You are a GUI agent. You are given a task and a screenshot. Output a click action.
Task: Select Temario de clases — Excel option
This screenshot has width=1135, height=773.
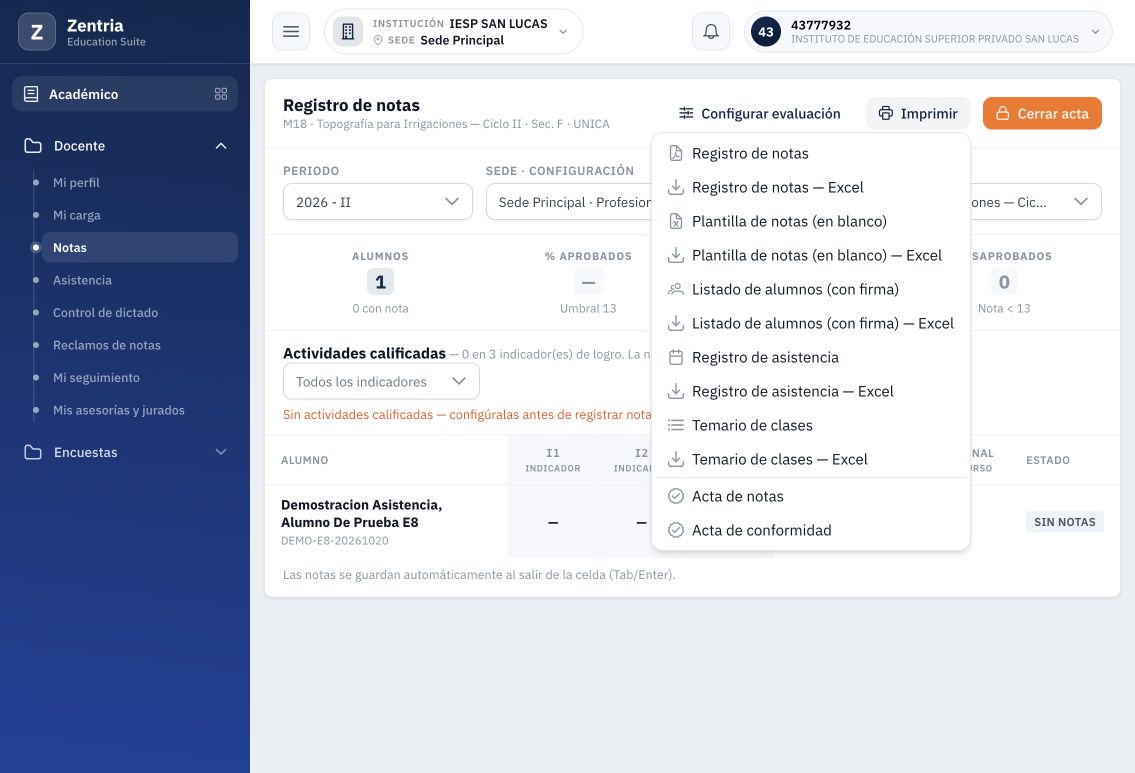pos(811,460)
